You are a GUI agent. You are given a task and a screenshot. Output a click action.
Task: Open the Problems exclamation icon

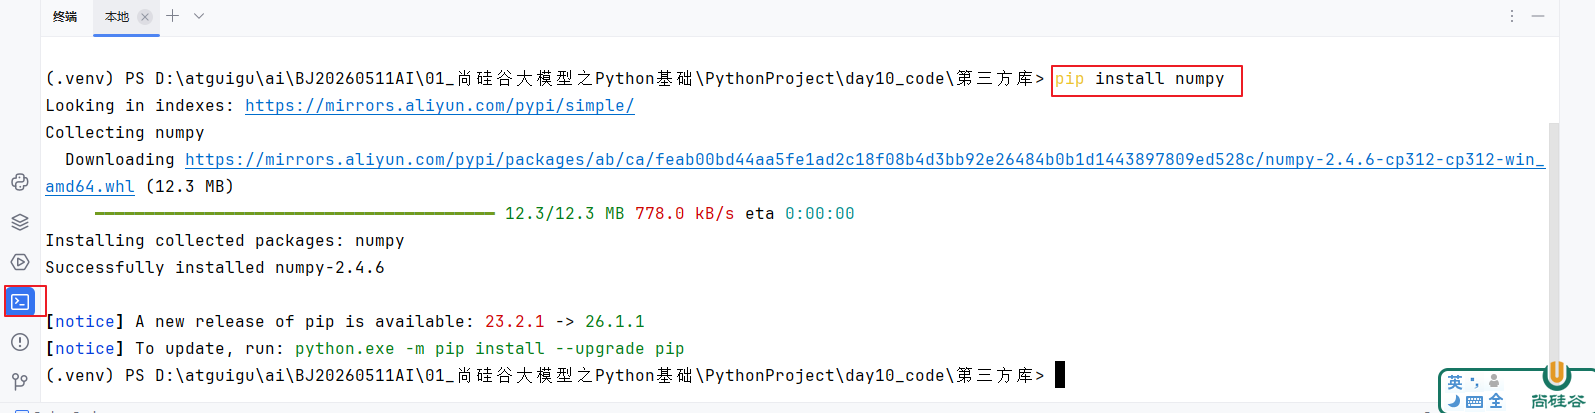20,342
